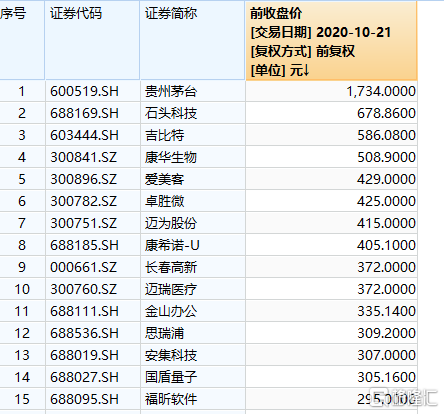Select the 前收盘价 sorted column header

click(331, 41)
